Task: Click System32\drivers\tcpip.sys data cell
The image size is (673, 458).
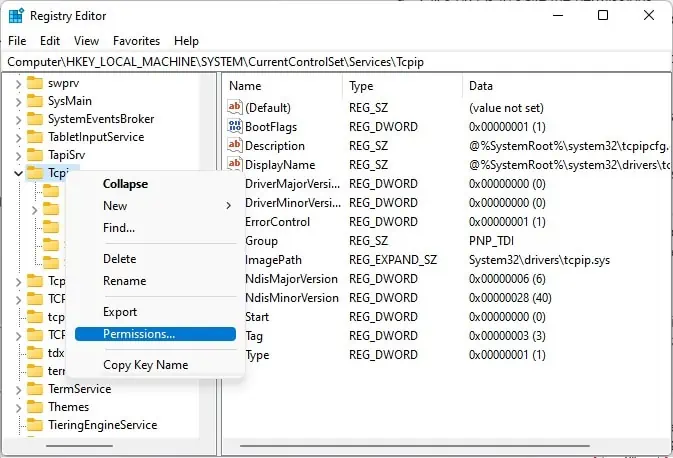Action: point(539,260)
